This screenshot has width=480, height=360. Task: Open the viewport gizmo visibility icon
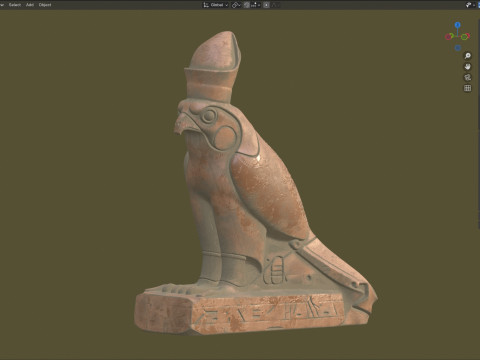(x=470, y=5)
